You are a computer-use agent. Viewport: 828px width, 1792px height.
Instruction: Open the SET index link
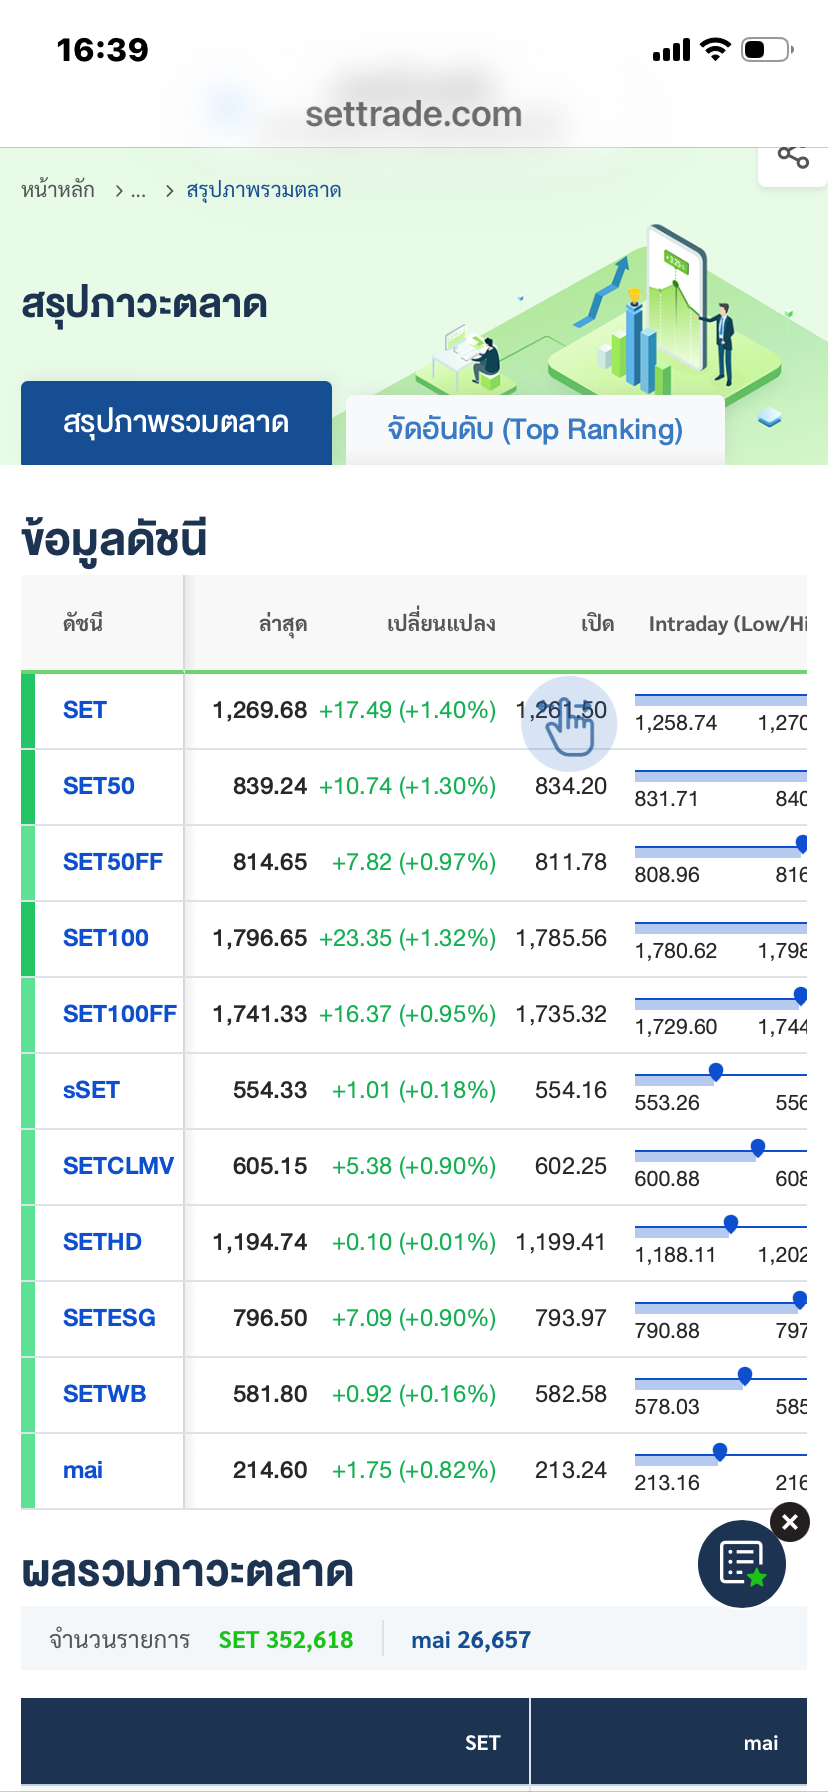pos(85,710)
